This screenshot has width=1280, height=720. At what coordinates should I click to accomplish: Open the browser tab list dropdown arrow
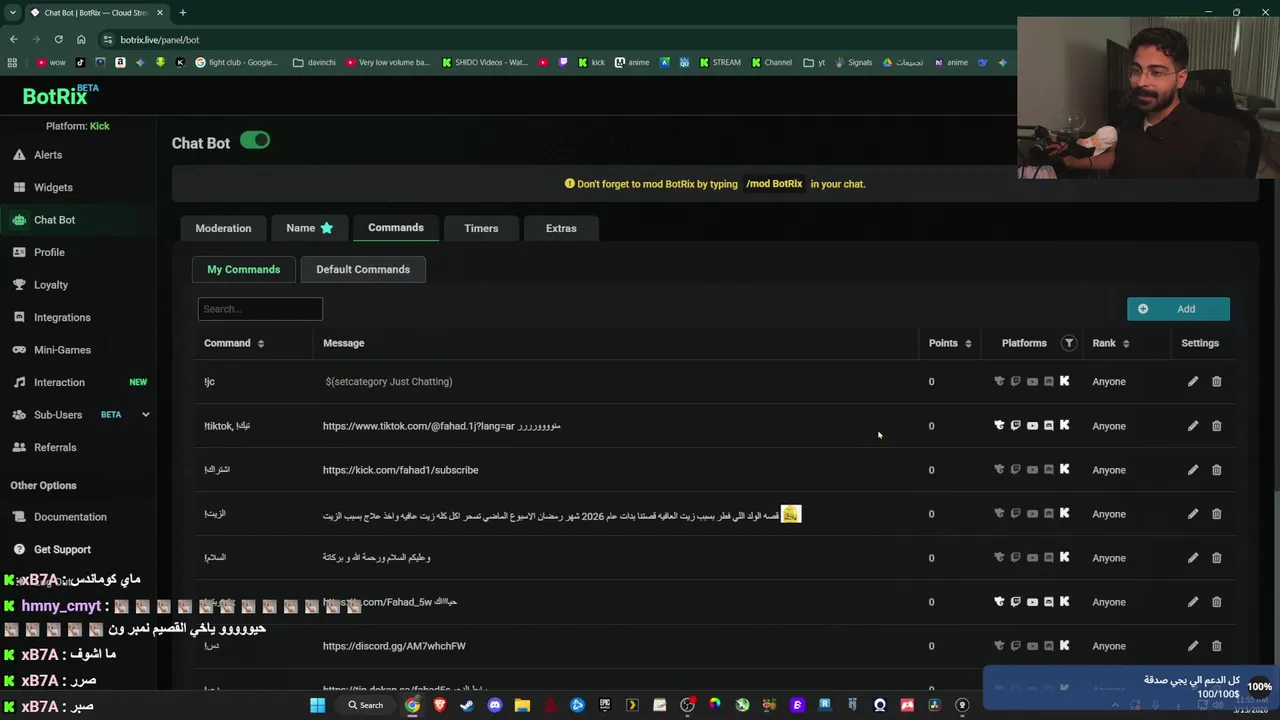13,13
